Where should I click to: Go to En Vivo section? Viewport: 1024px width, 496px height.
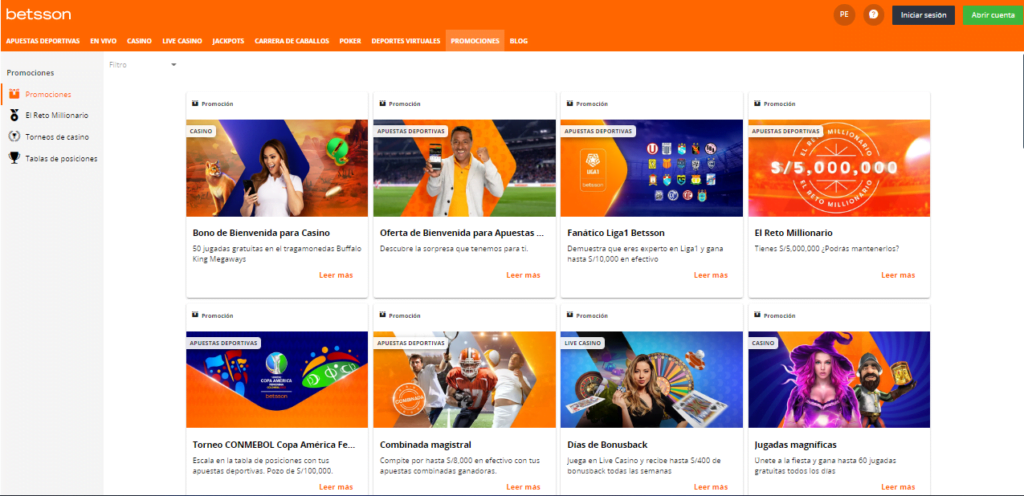click(x=103, y=41)
